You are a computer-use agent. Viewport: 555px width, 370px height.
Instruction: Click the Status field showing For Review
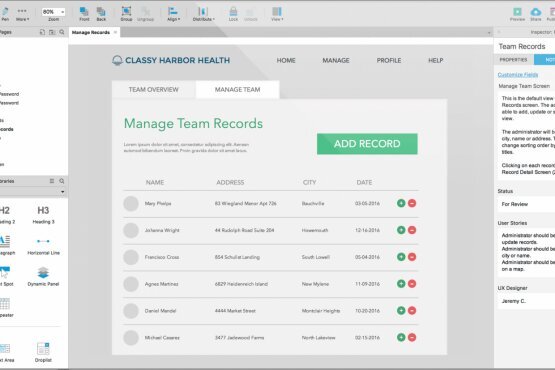[527, 204]
